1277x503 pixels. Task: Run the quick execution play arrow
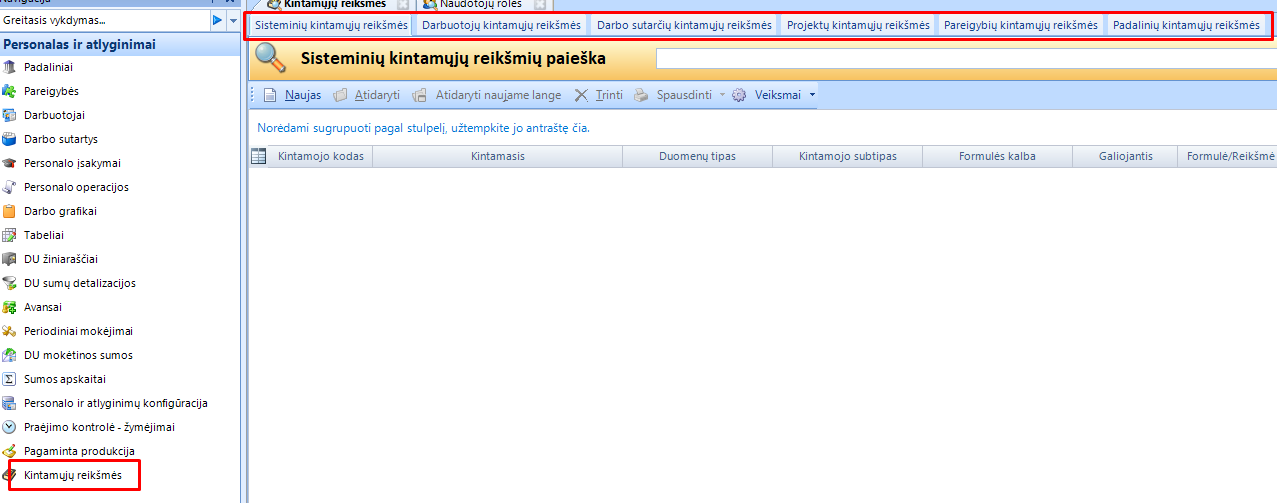tap(217, 20)
